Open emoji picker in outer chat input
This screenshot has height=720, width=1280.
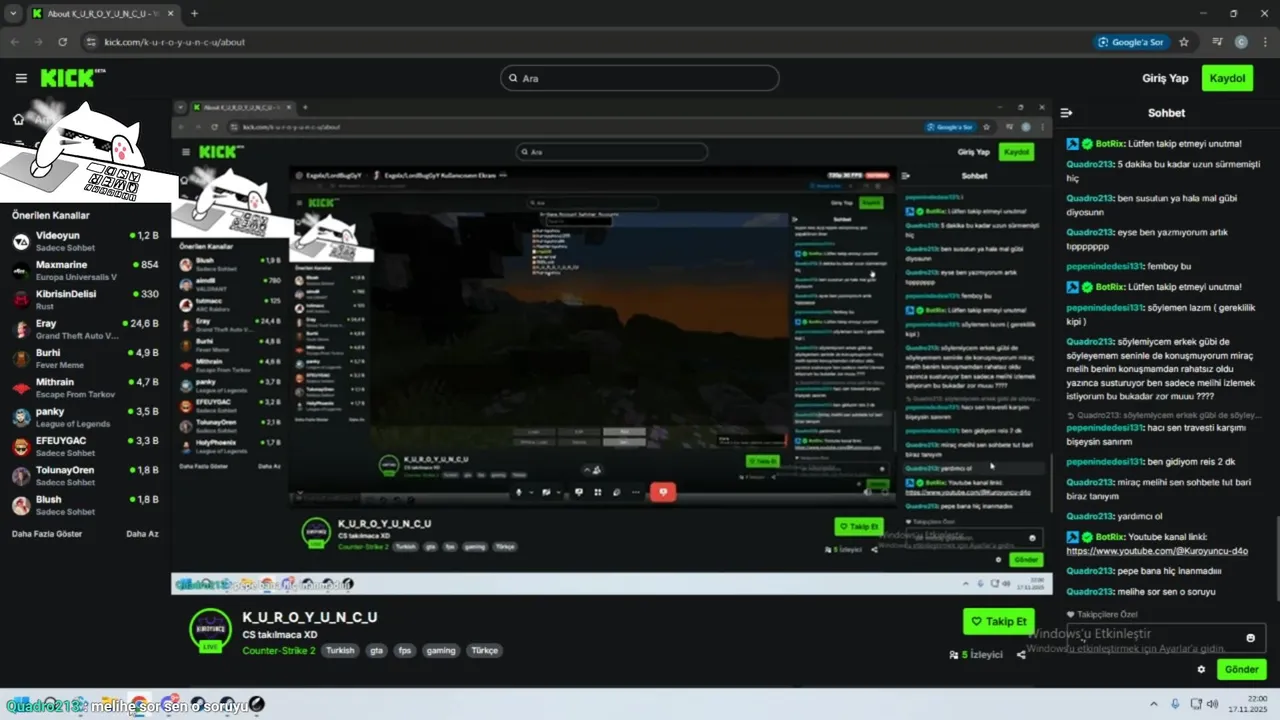click(x=1250, y=638)
